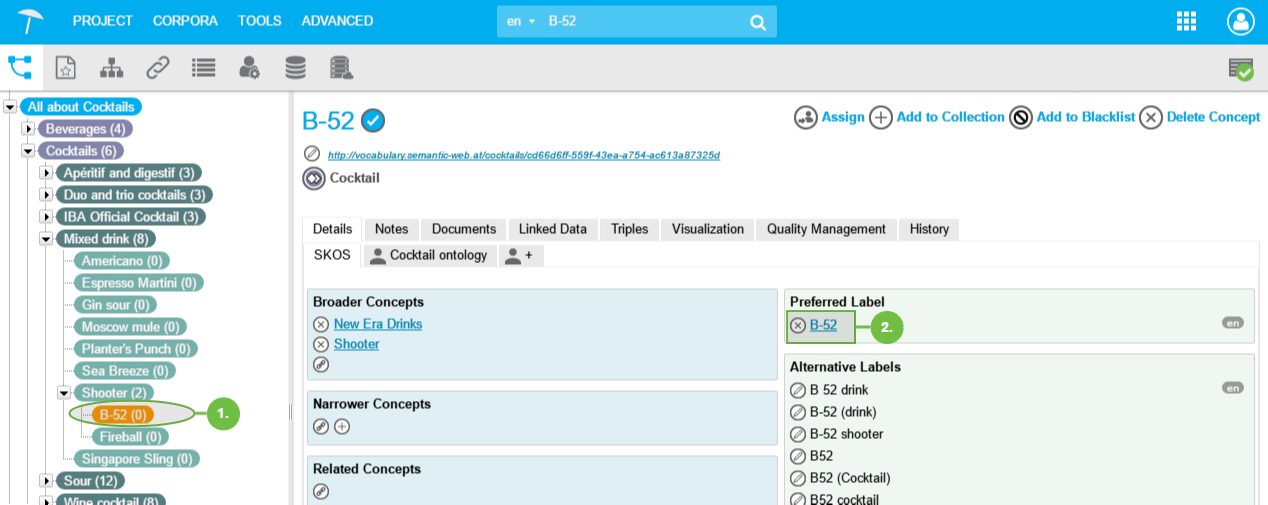1268x505 pixels.
Task: Toggle the B-52 approved status checkmark
Action: point(373,121)
